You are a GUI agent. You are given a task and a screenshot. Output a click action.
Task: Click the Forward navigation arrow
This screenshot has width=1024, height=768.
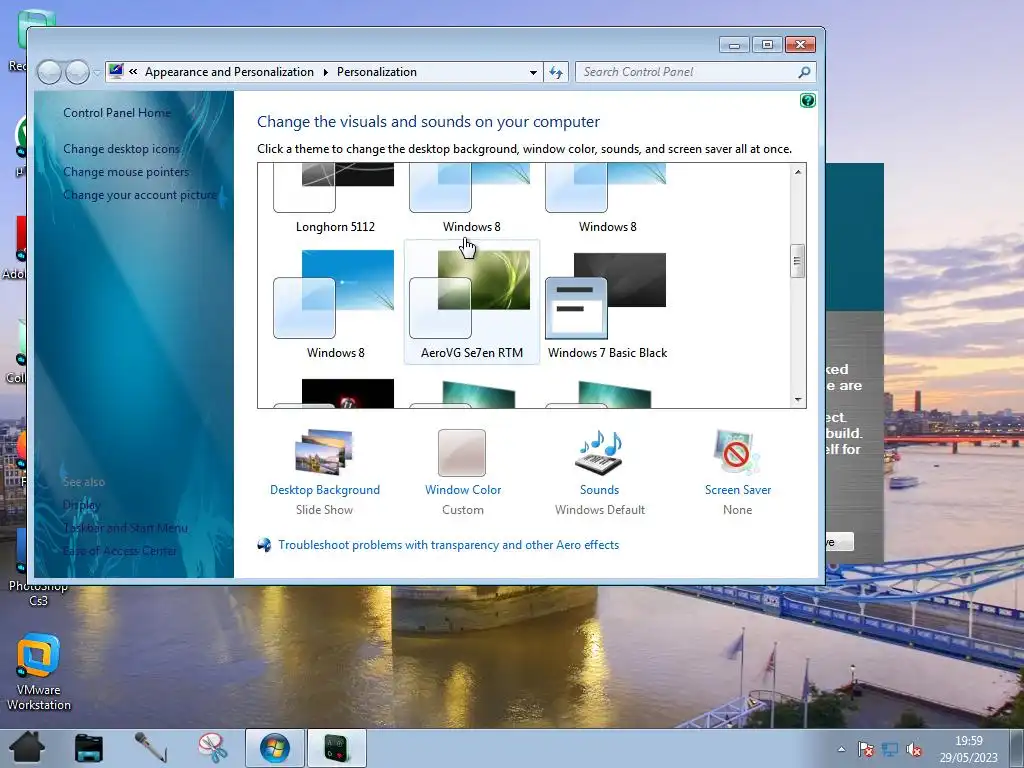point(77,72)
